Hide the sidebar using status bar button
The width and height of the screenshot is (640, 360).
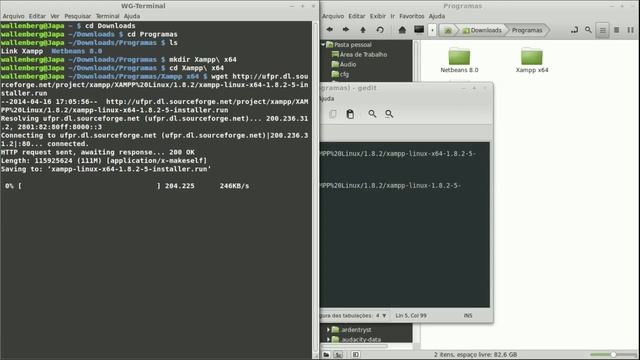coord(356,355)
